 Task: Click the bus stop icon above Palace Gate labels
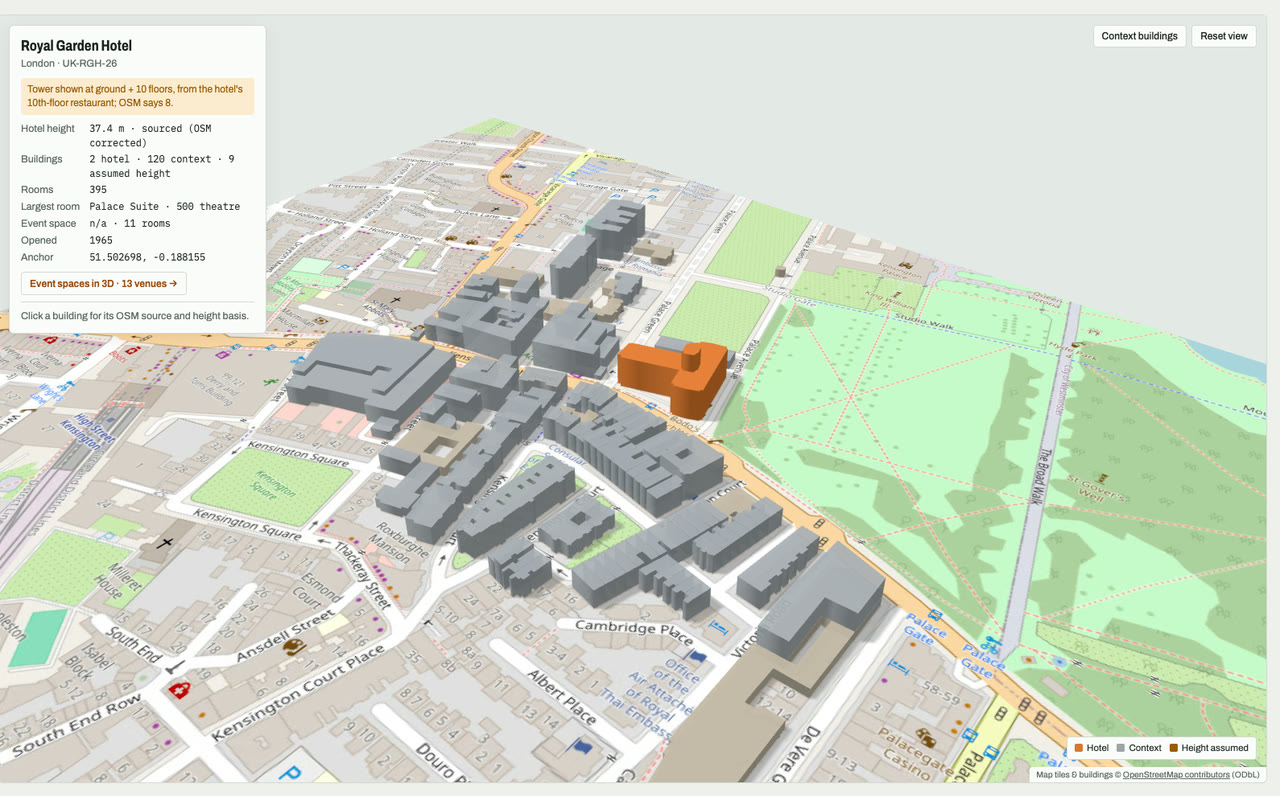pyautogui.click(x=936, y=616)
